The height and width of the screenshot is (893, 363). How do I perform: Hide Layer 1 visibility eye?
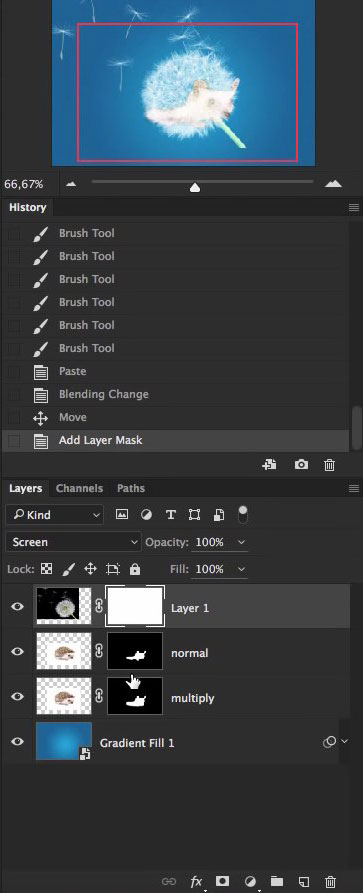(18, 607)
